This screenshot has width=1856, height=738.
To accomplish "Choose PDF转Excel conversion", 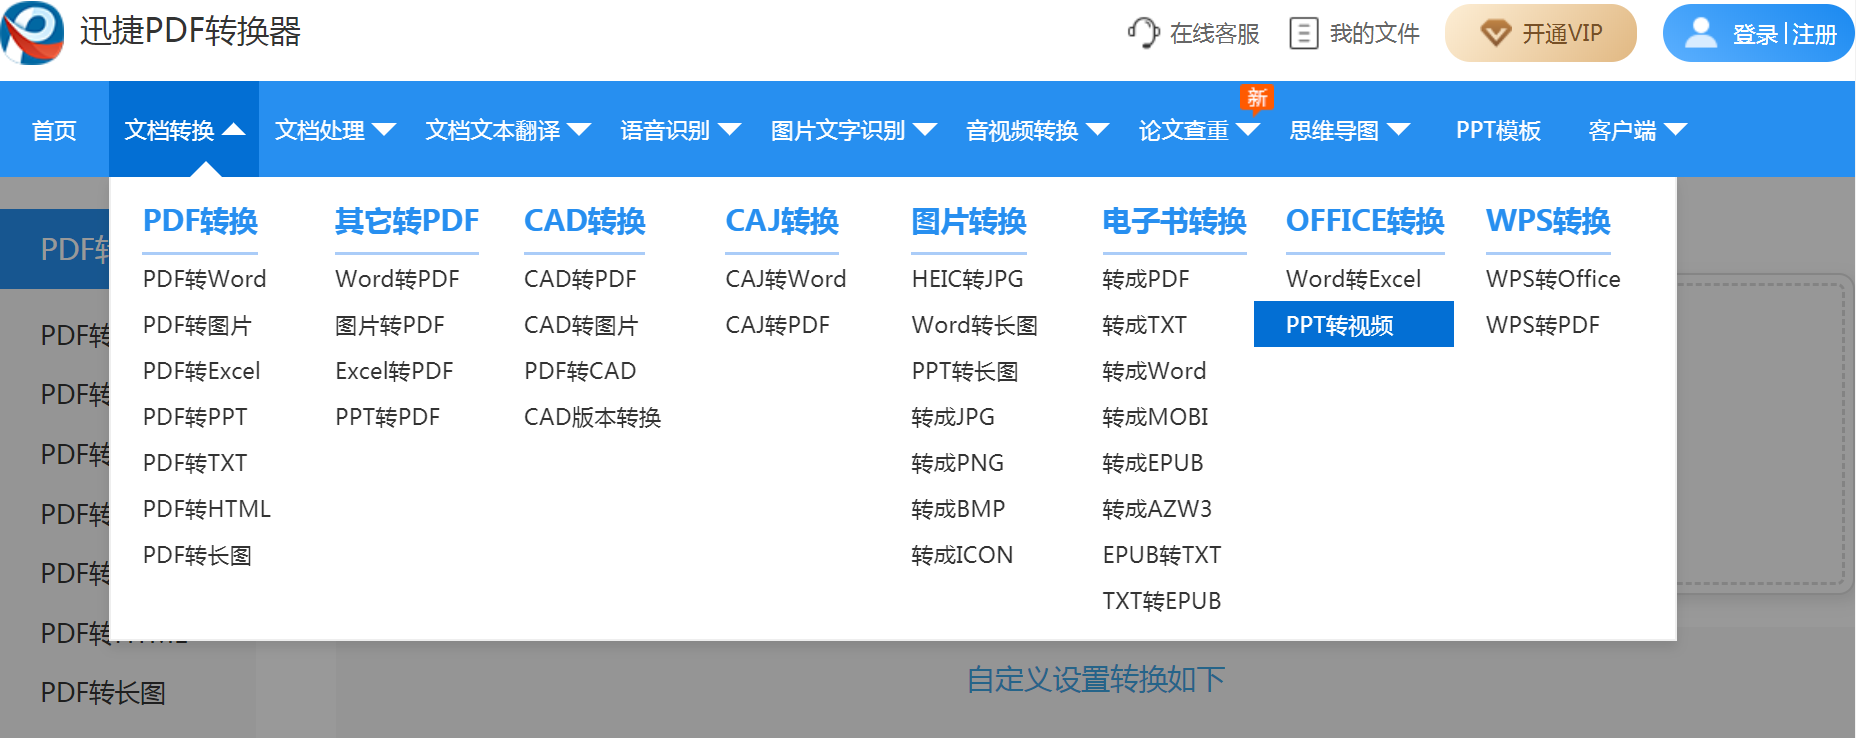I will pyautogui.click(x=202, y=371).
